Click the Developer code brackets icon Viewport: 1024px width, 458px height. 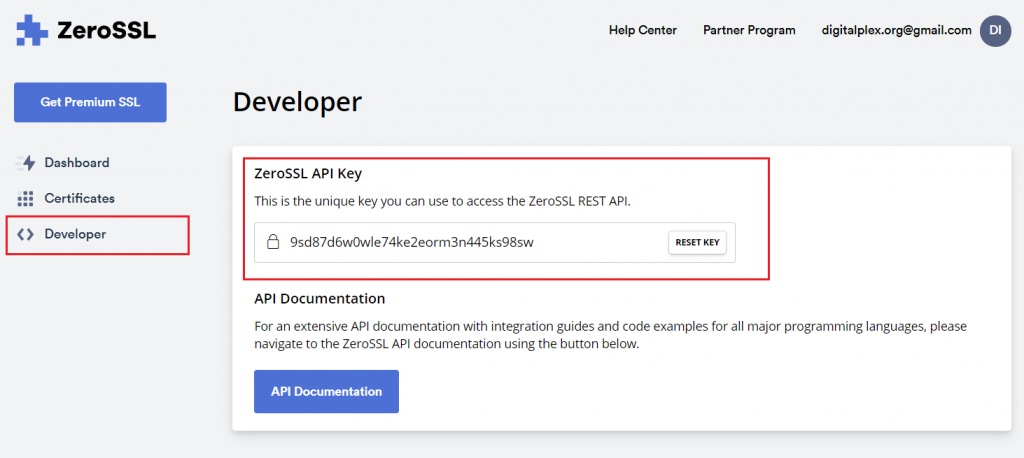coord(26,235)
